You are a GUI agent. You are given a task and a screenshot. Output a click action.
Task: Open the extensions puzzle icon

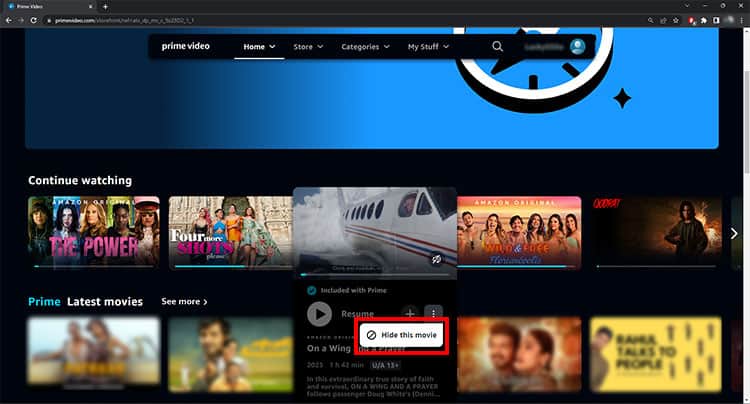coord(704,20)
